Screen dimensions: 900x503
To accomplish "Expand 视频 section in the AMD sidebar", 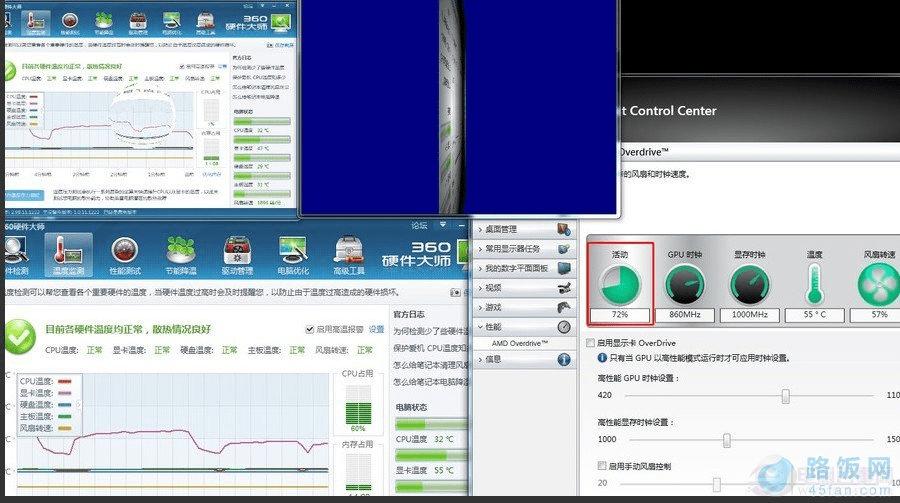I will pos(523,288).
